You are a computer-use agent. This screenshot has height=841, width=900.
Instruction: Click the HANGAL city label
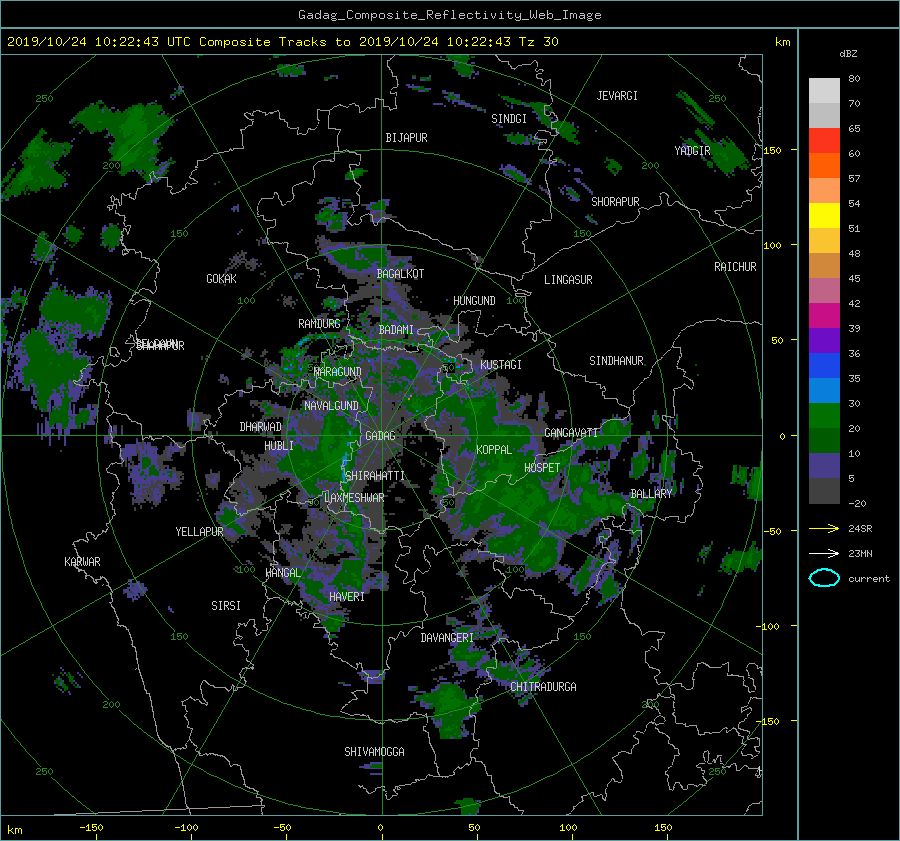coord(283,573)
